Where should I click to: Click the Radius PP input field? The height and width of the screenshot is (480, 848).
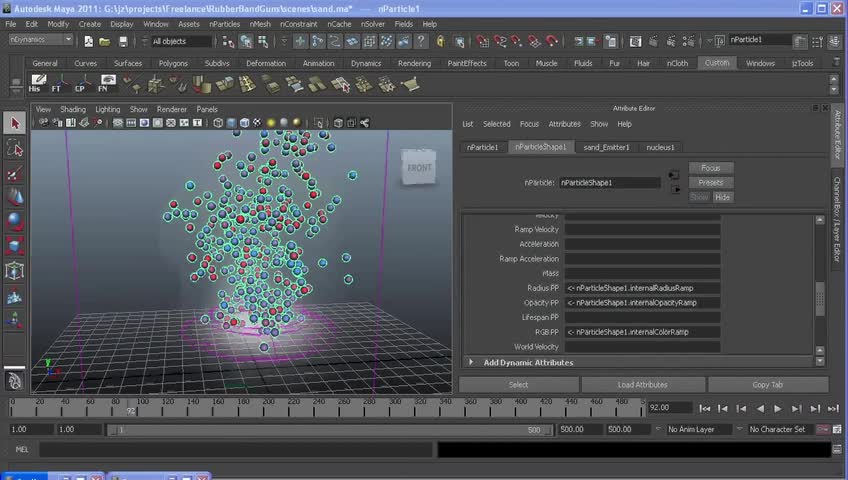[642, 288]
